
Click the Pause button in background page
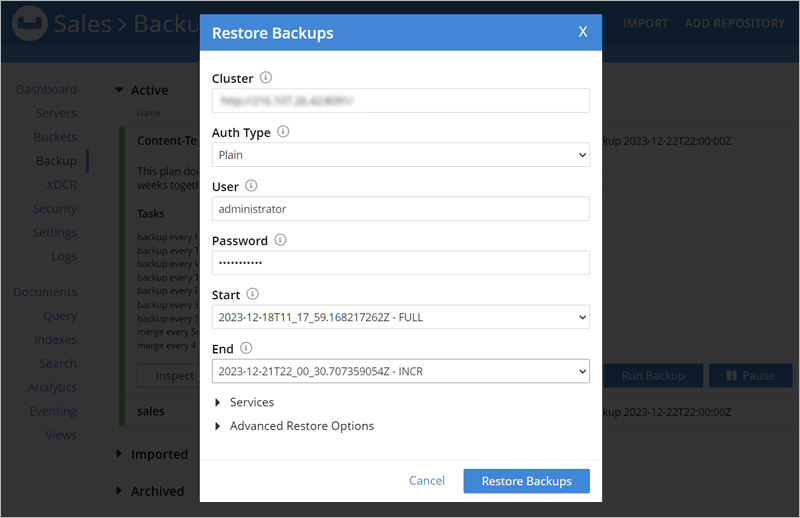tap(751, 376)
